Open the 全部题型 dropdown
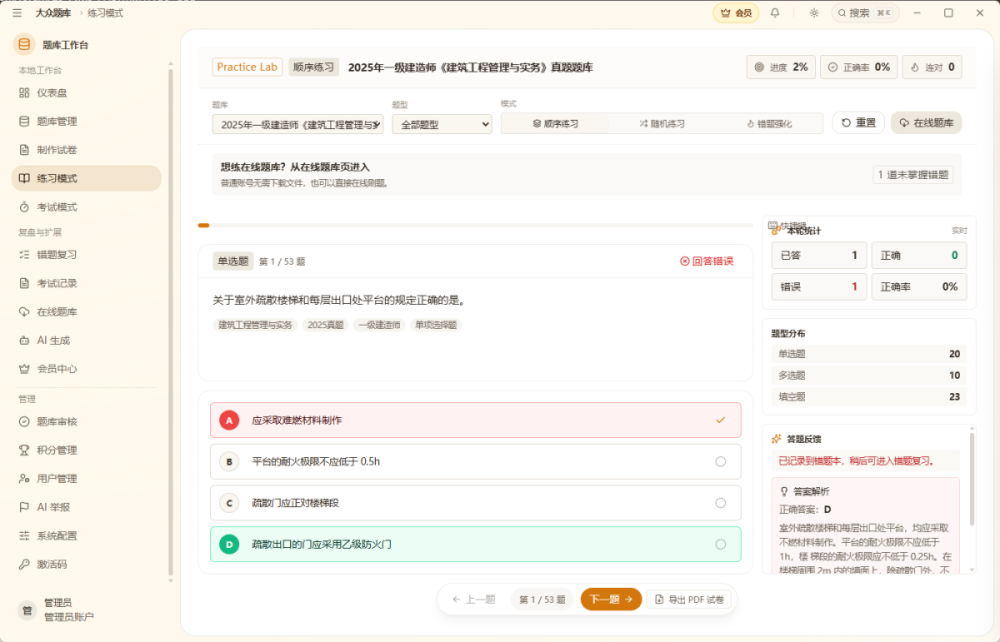 pos(442,124)
